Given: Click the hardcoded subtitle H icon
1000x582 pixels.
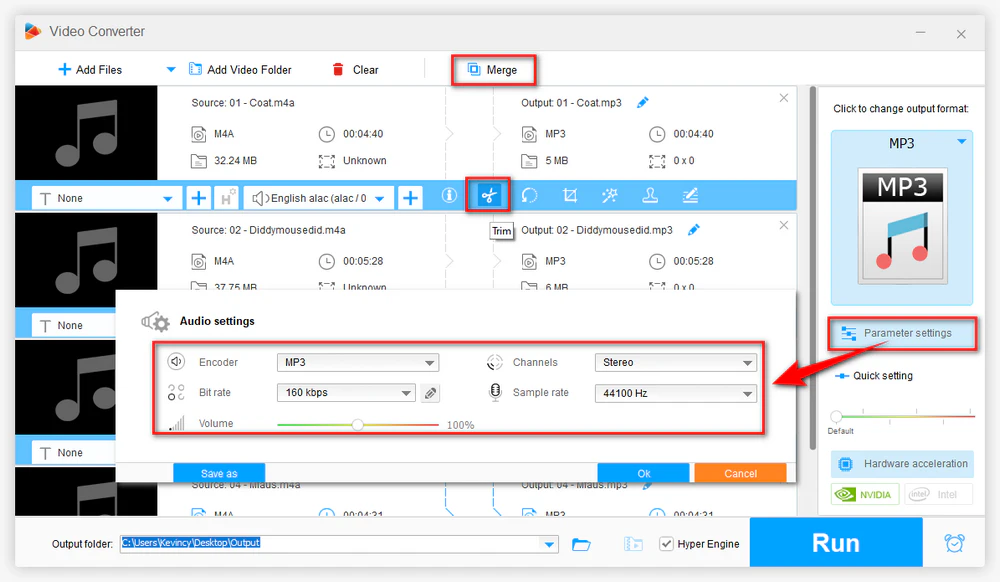Looking at the screenshot, I should click(x=226, y=198).
